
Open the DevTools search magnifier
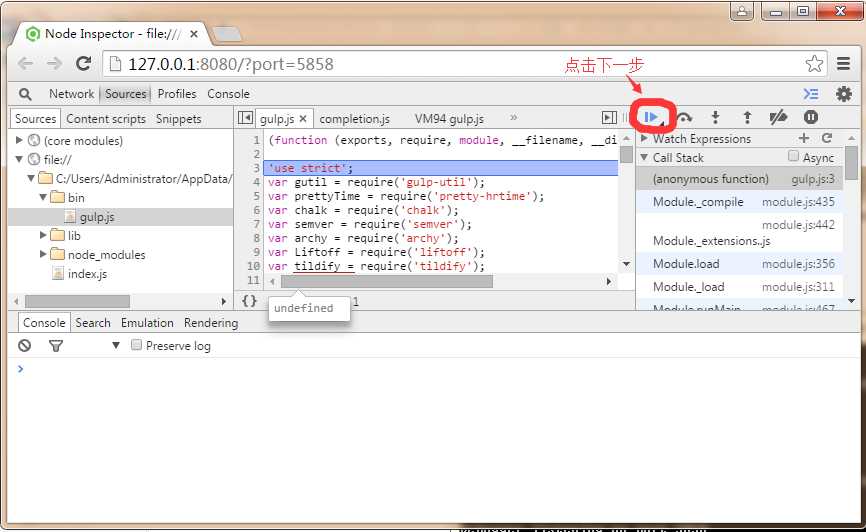pyautogui.click(x=25, y=94)
